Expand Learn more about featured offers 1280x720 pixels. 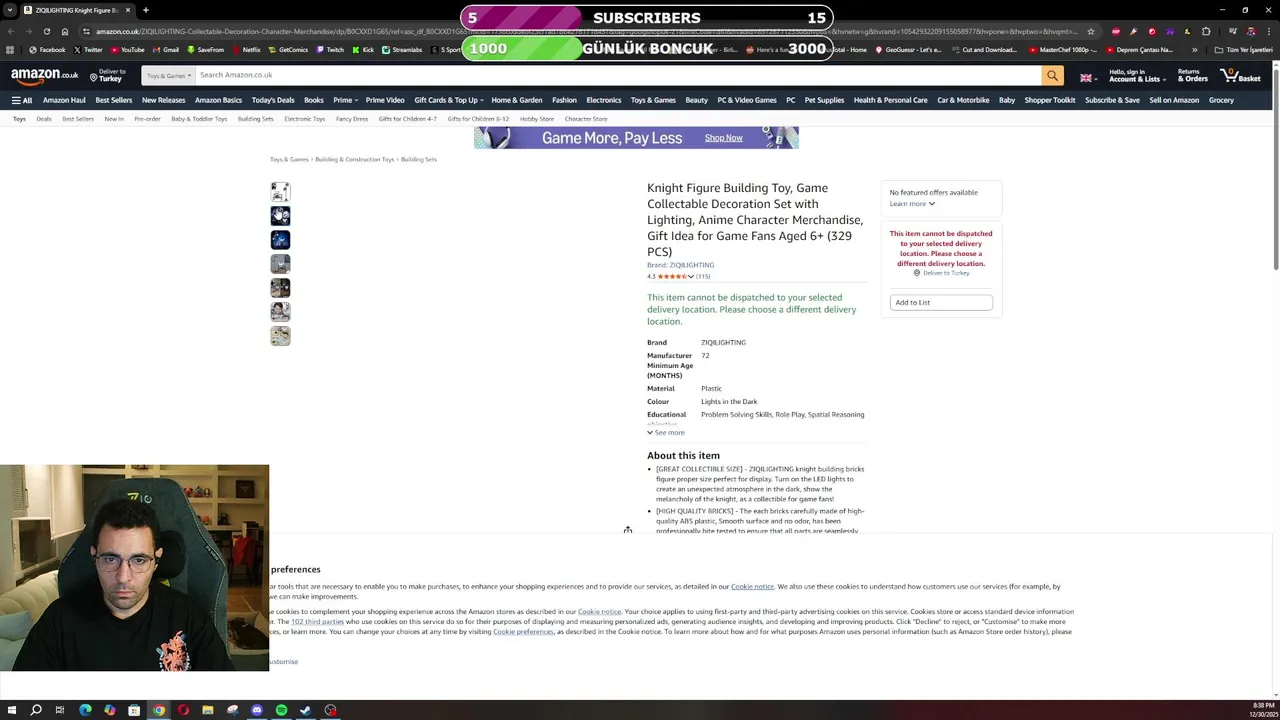pos(912,204)
